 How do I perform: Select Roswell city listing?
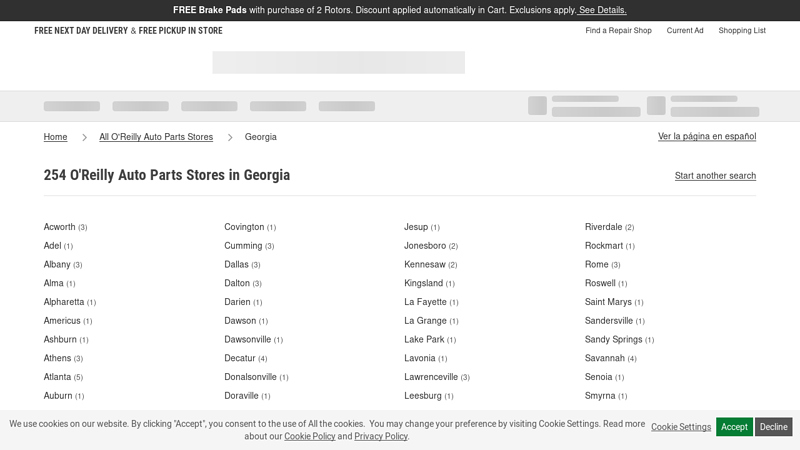pyautogui.click(x=606, y=283)
